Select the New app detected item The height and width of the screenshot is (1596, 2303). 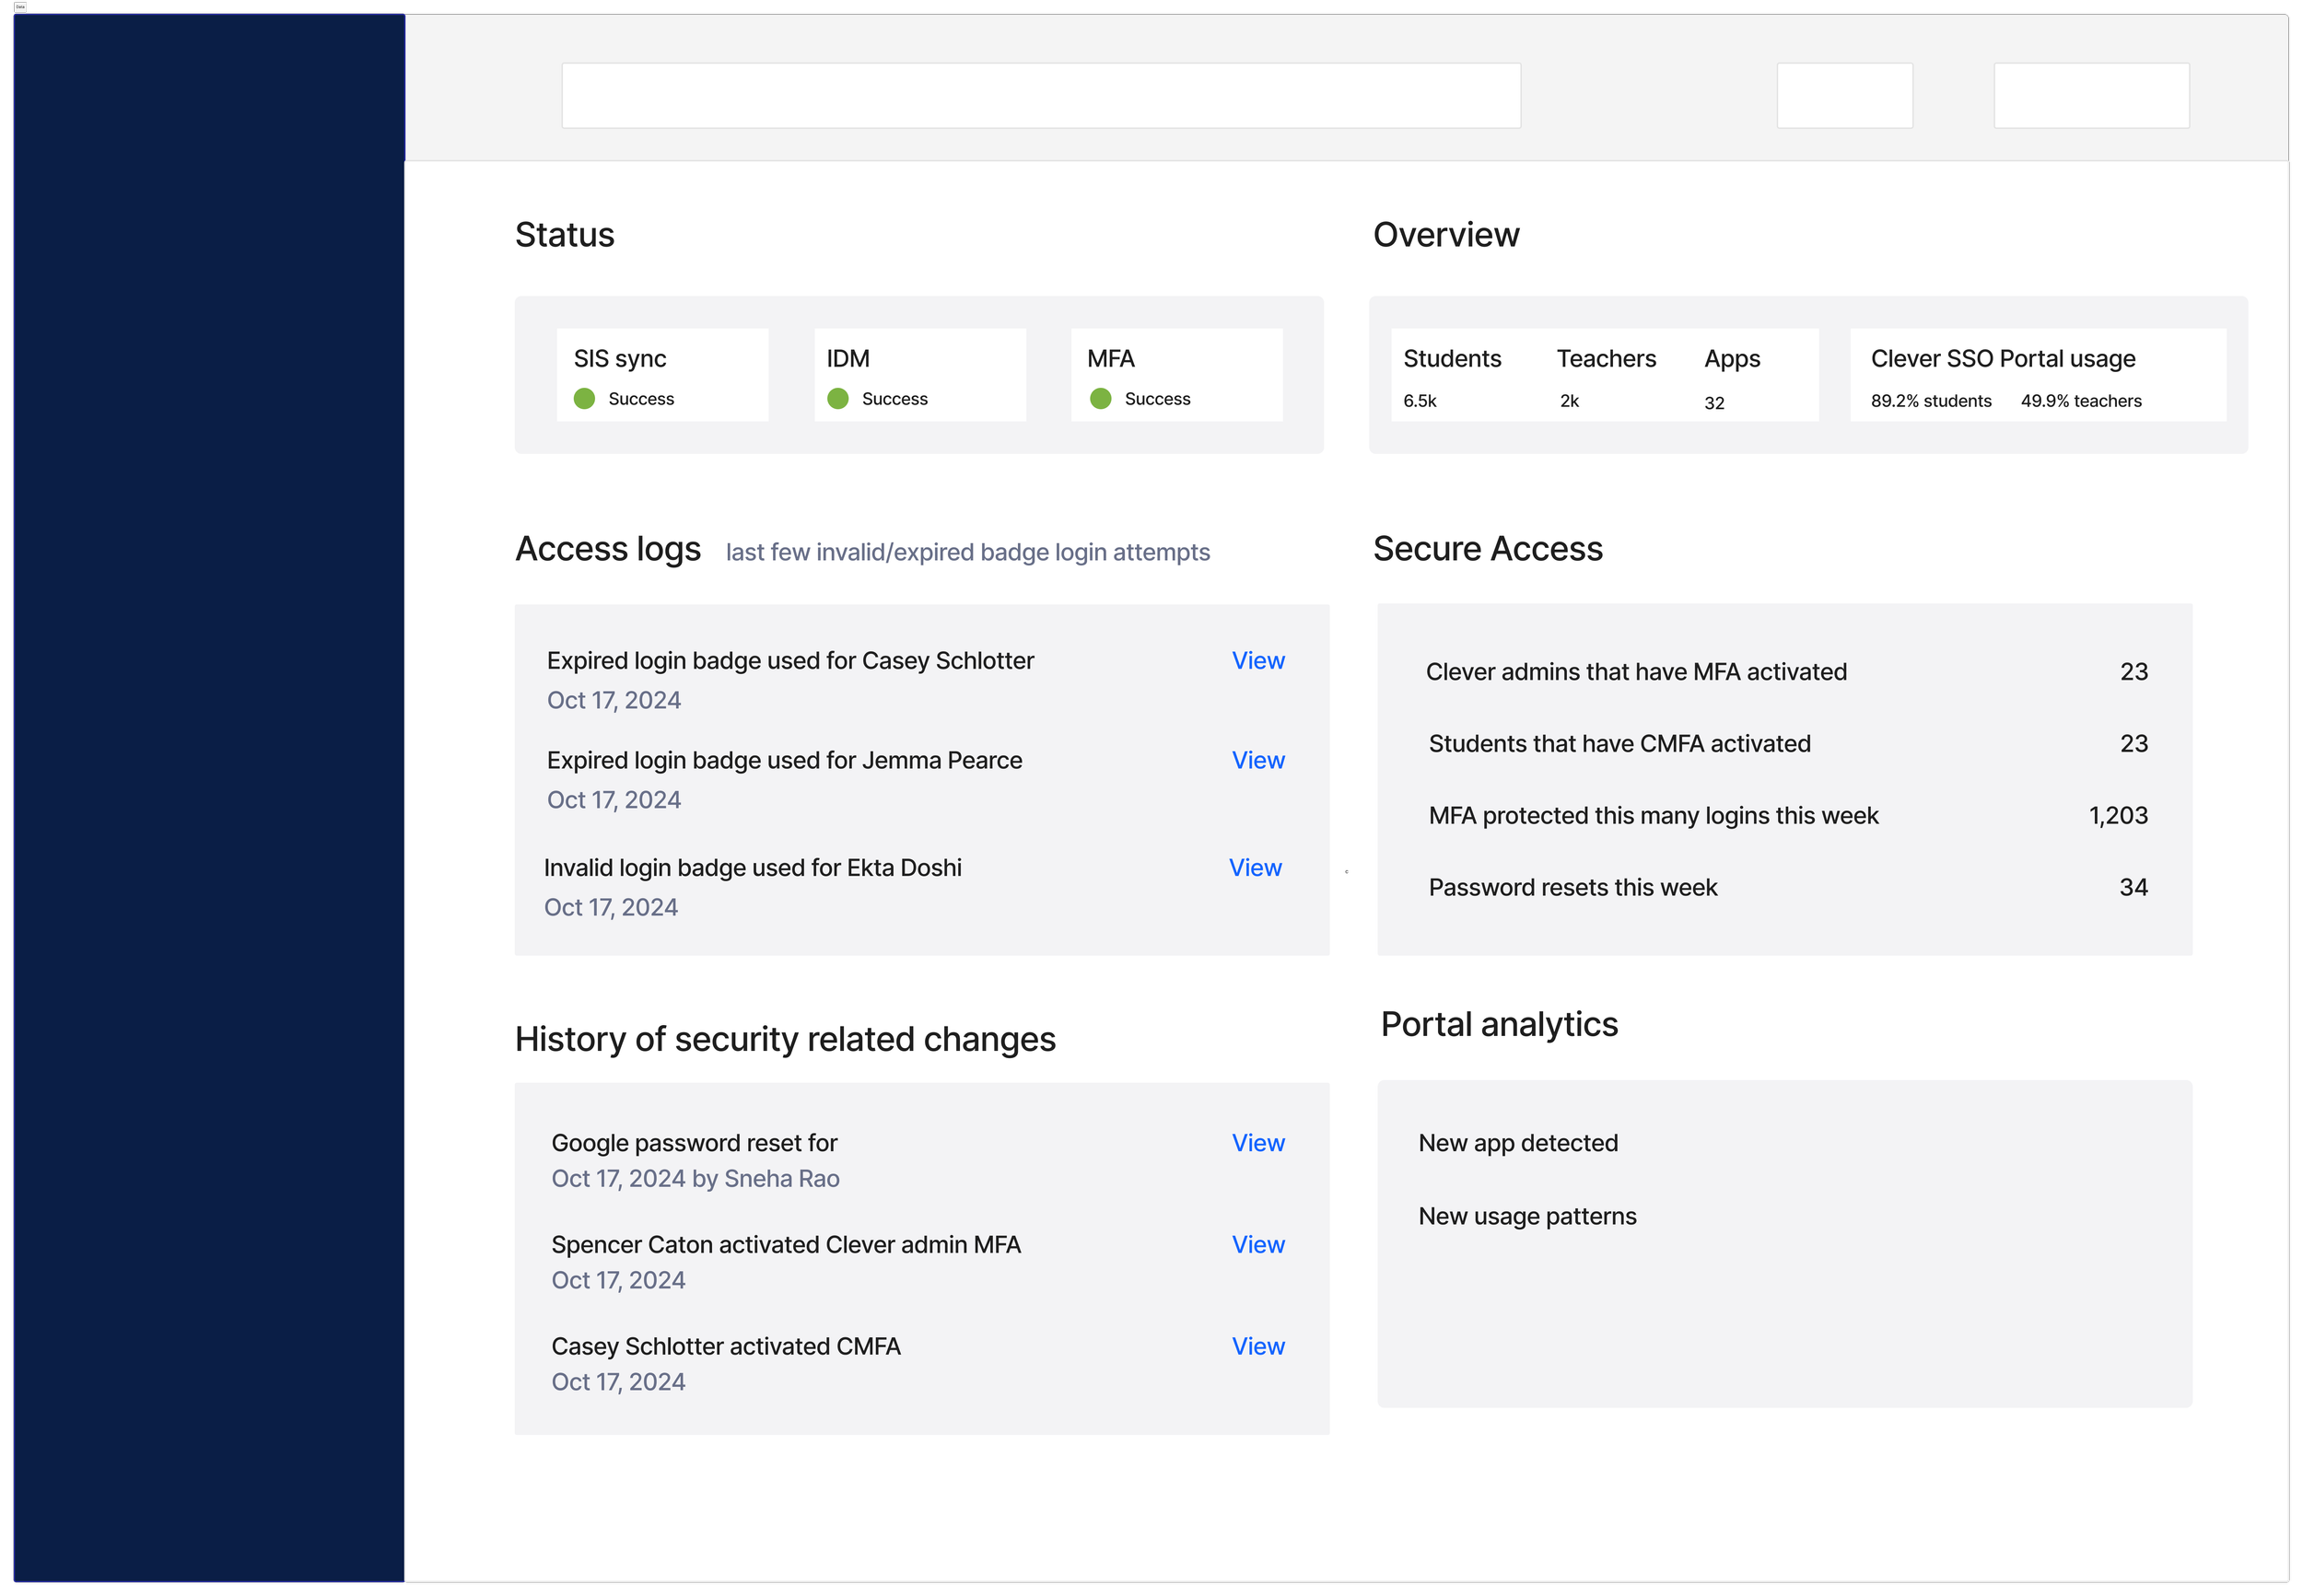(1517, 1143)
